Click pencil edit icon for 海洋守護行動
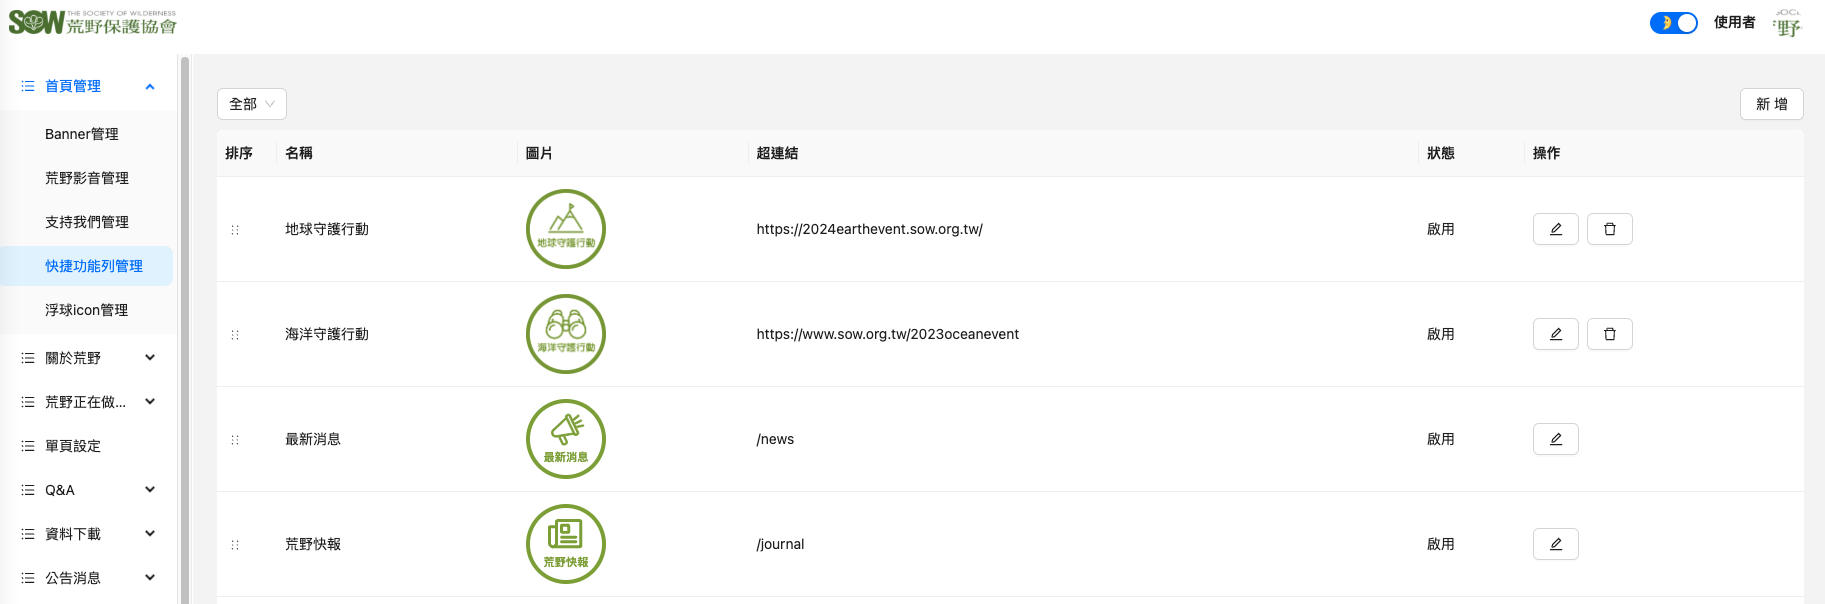Image resolution: width=1825 pixels, height=604 pixels. (x=1555, y=334)
